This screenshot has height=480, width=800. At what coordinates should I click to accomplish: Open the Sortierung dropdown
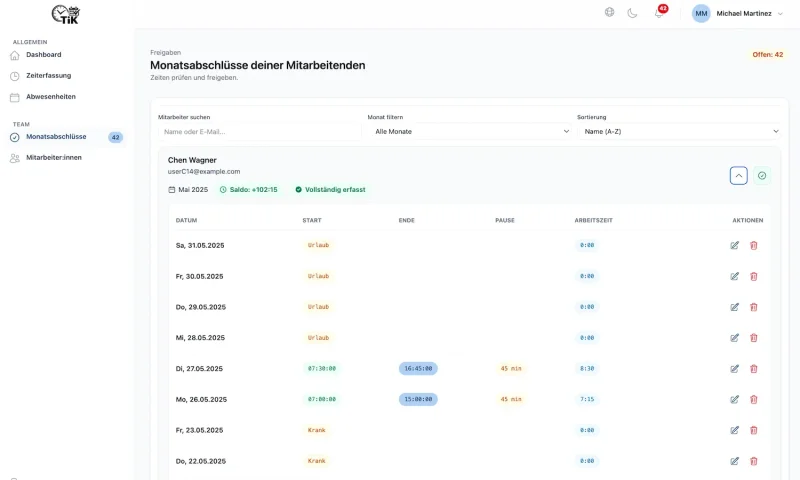[678, 131]
